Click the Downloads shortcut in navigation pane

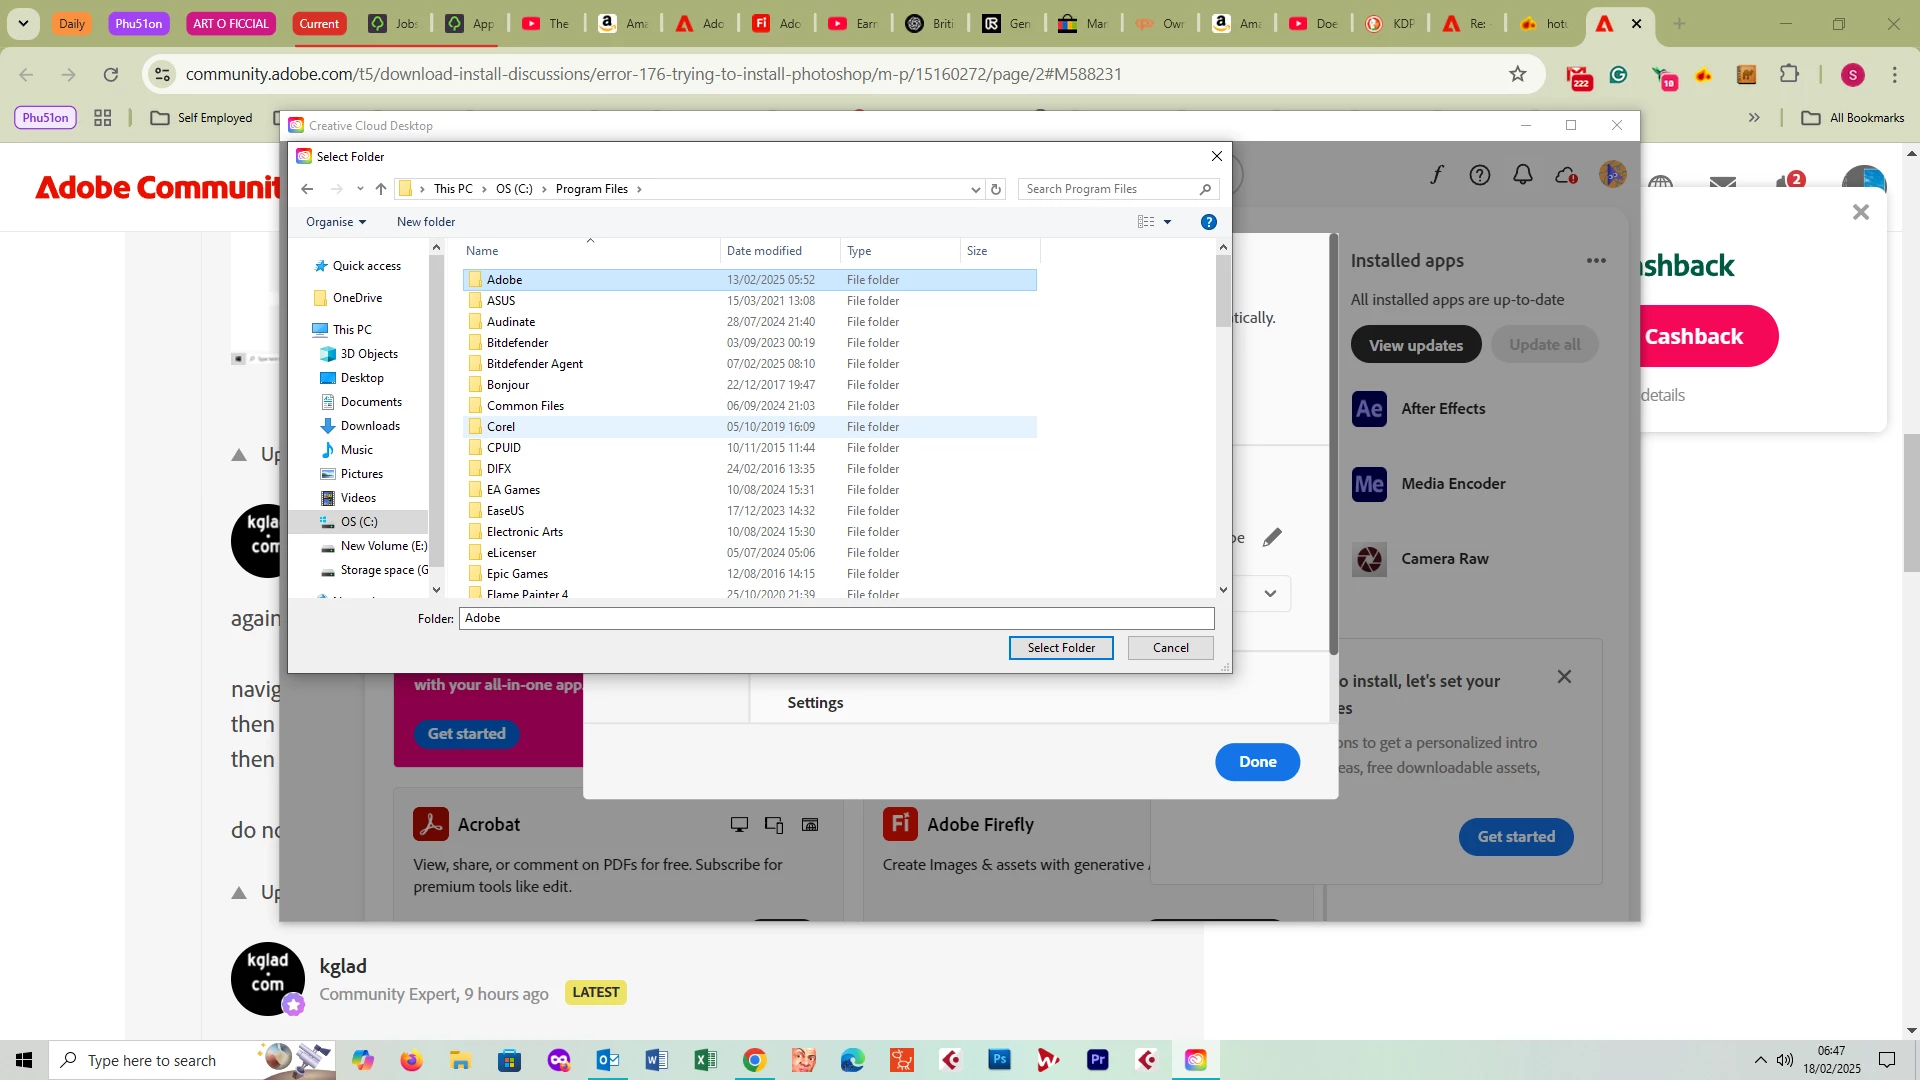point(370,426)
